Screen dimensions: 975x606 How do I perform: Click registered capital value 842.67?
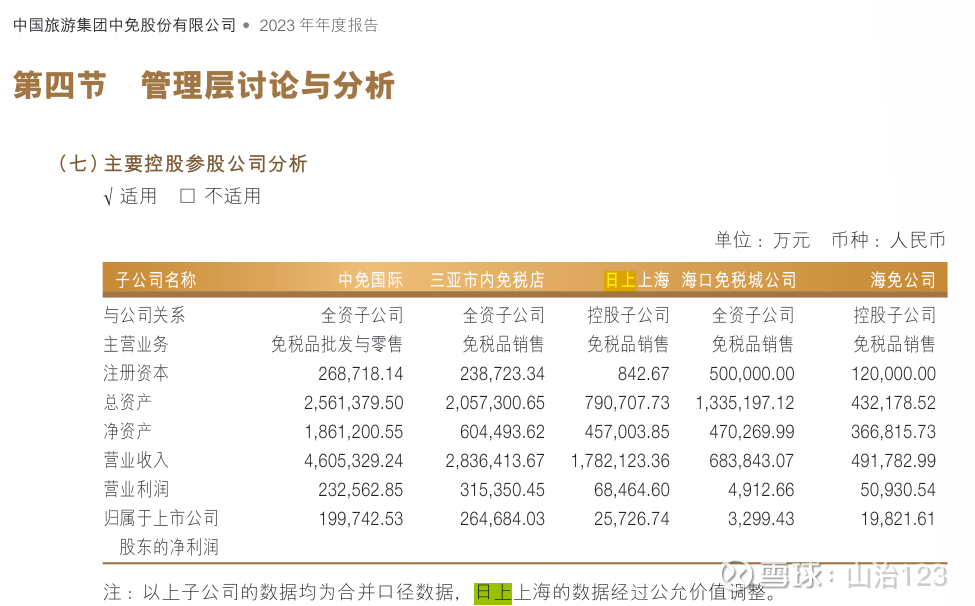click(644, 374)
